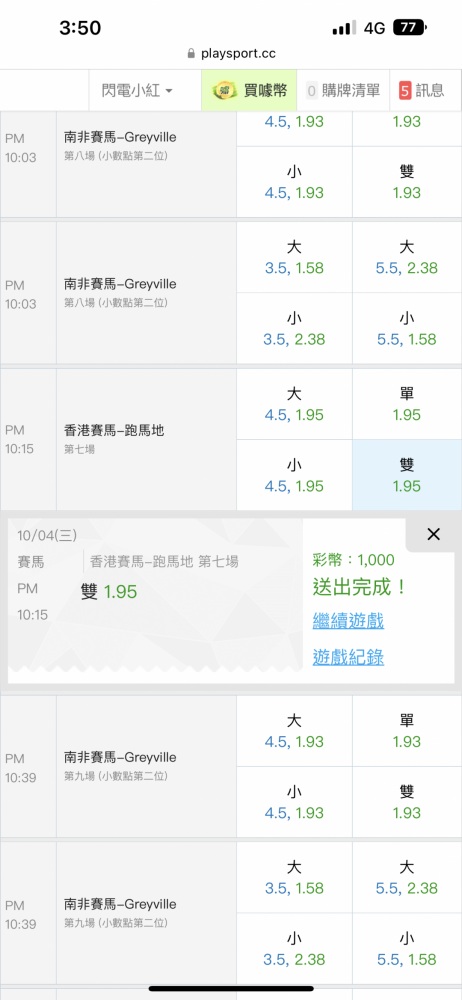Tap the battery indicator in status bar

coord(410,27)
